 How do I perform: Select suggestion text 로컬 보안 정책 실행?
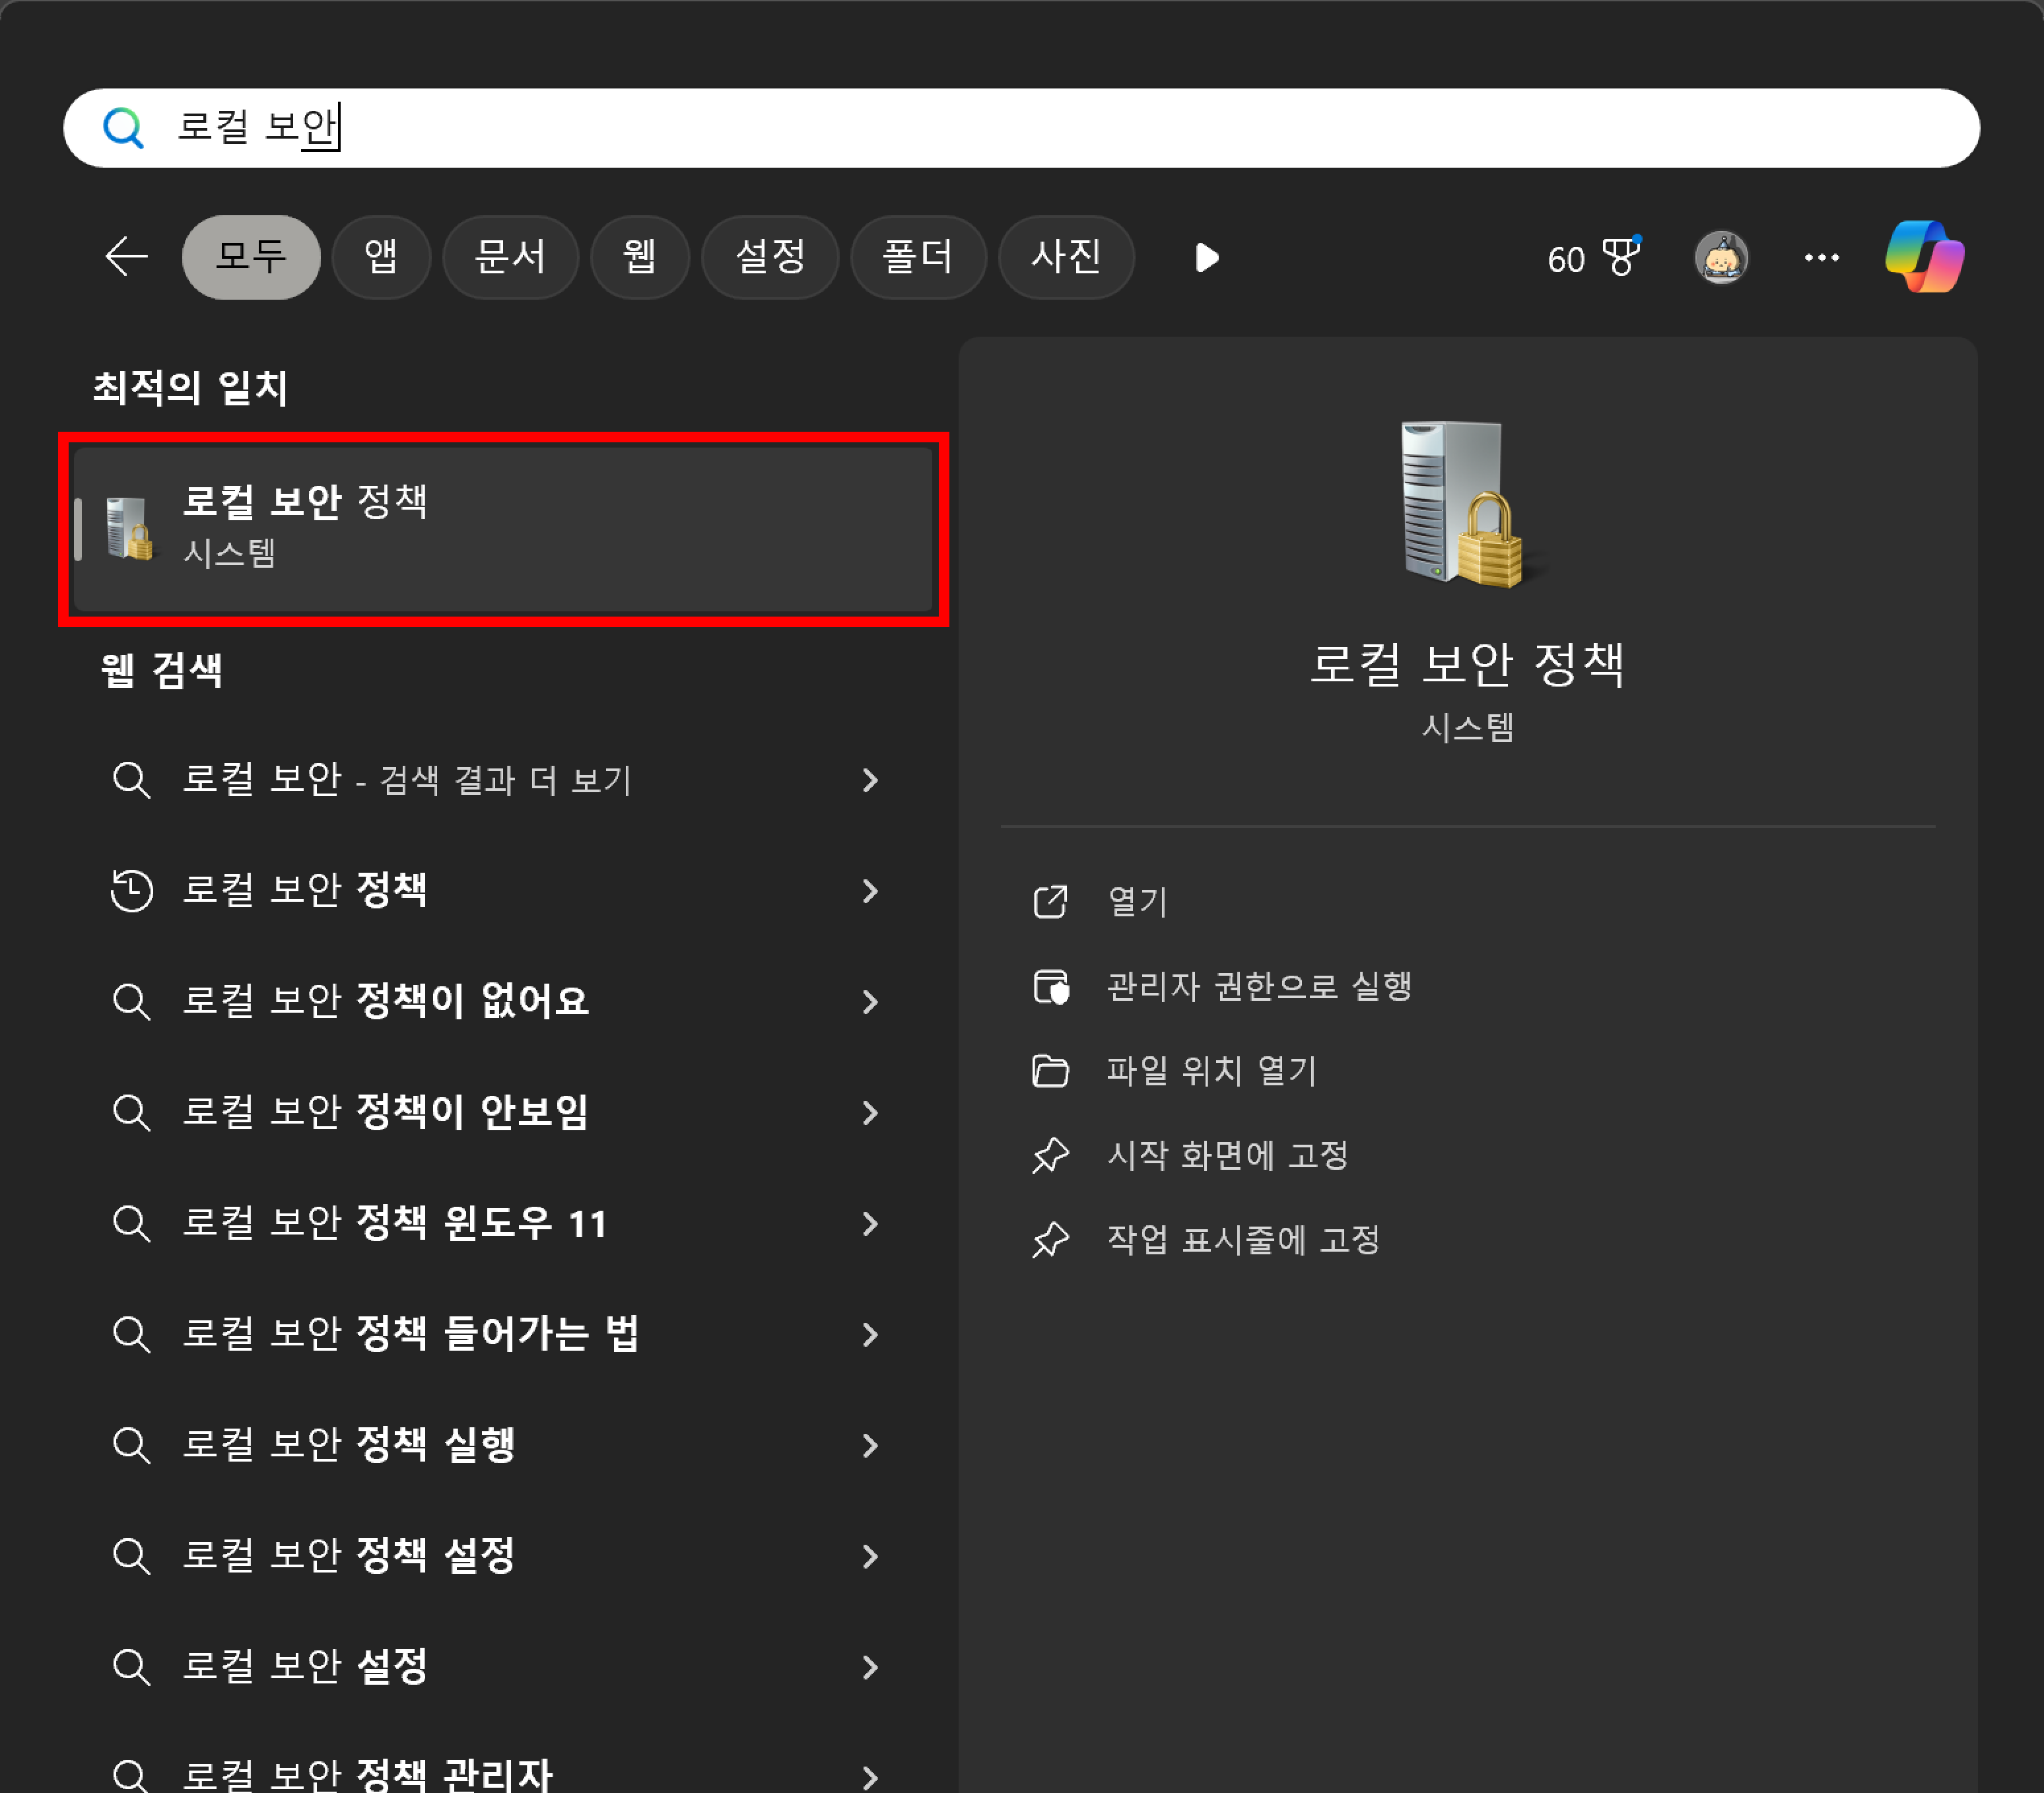(348, 1446)
